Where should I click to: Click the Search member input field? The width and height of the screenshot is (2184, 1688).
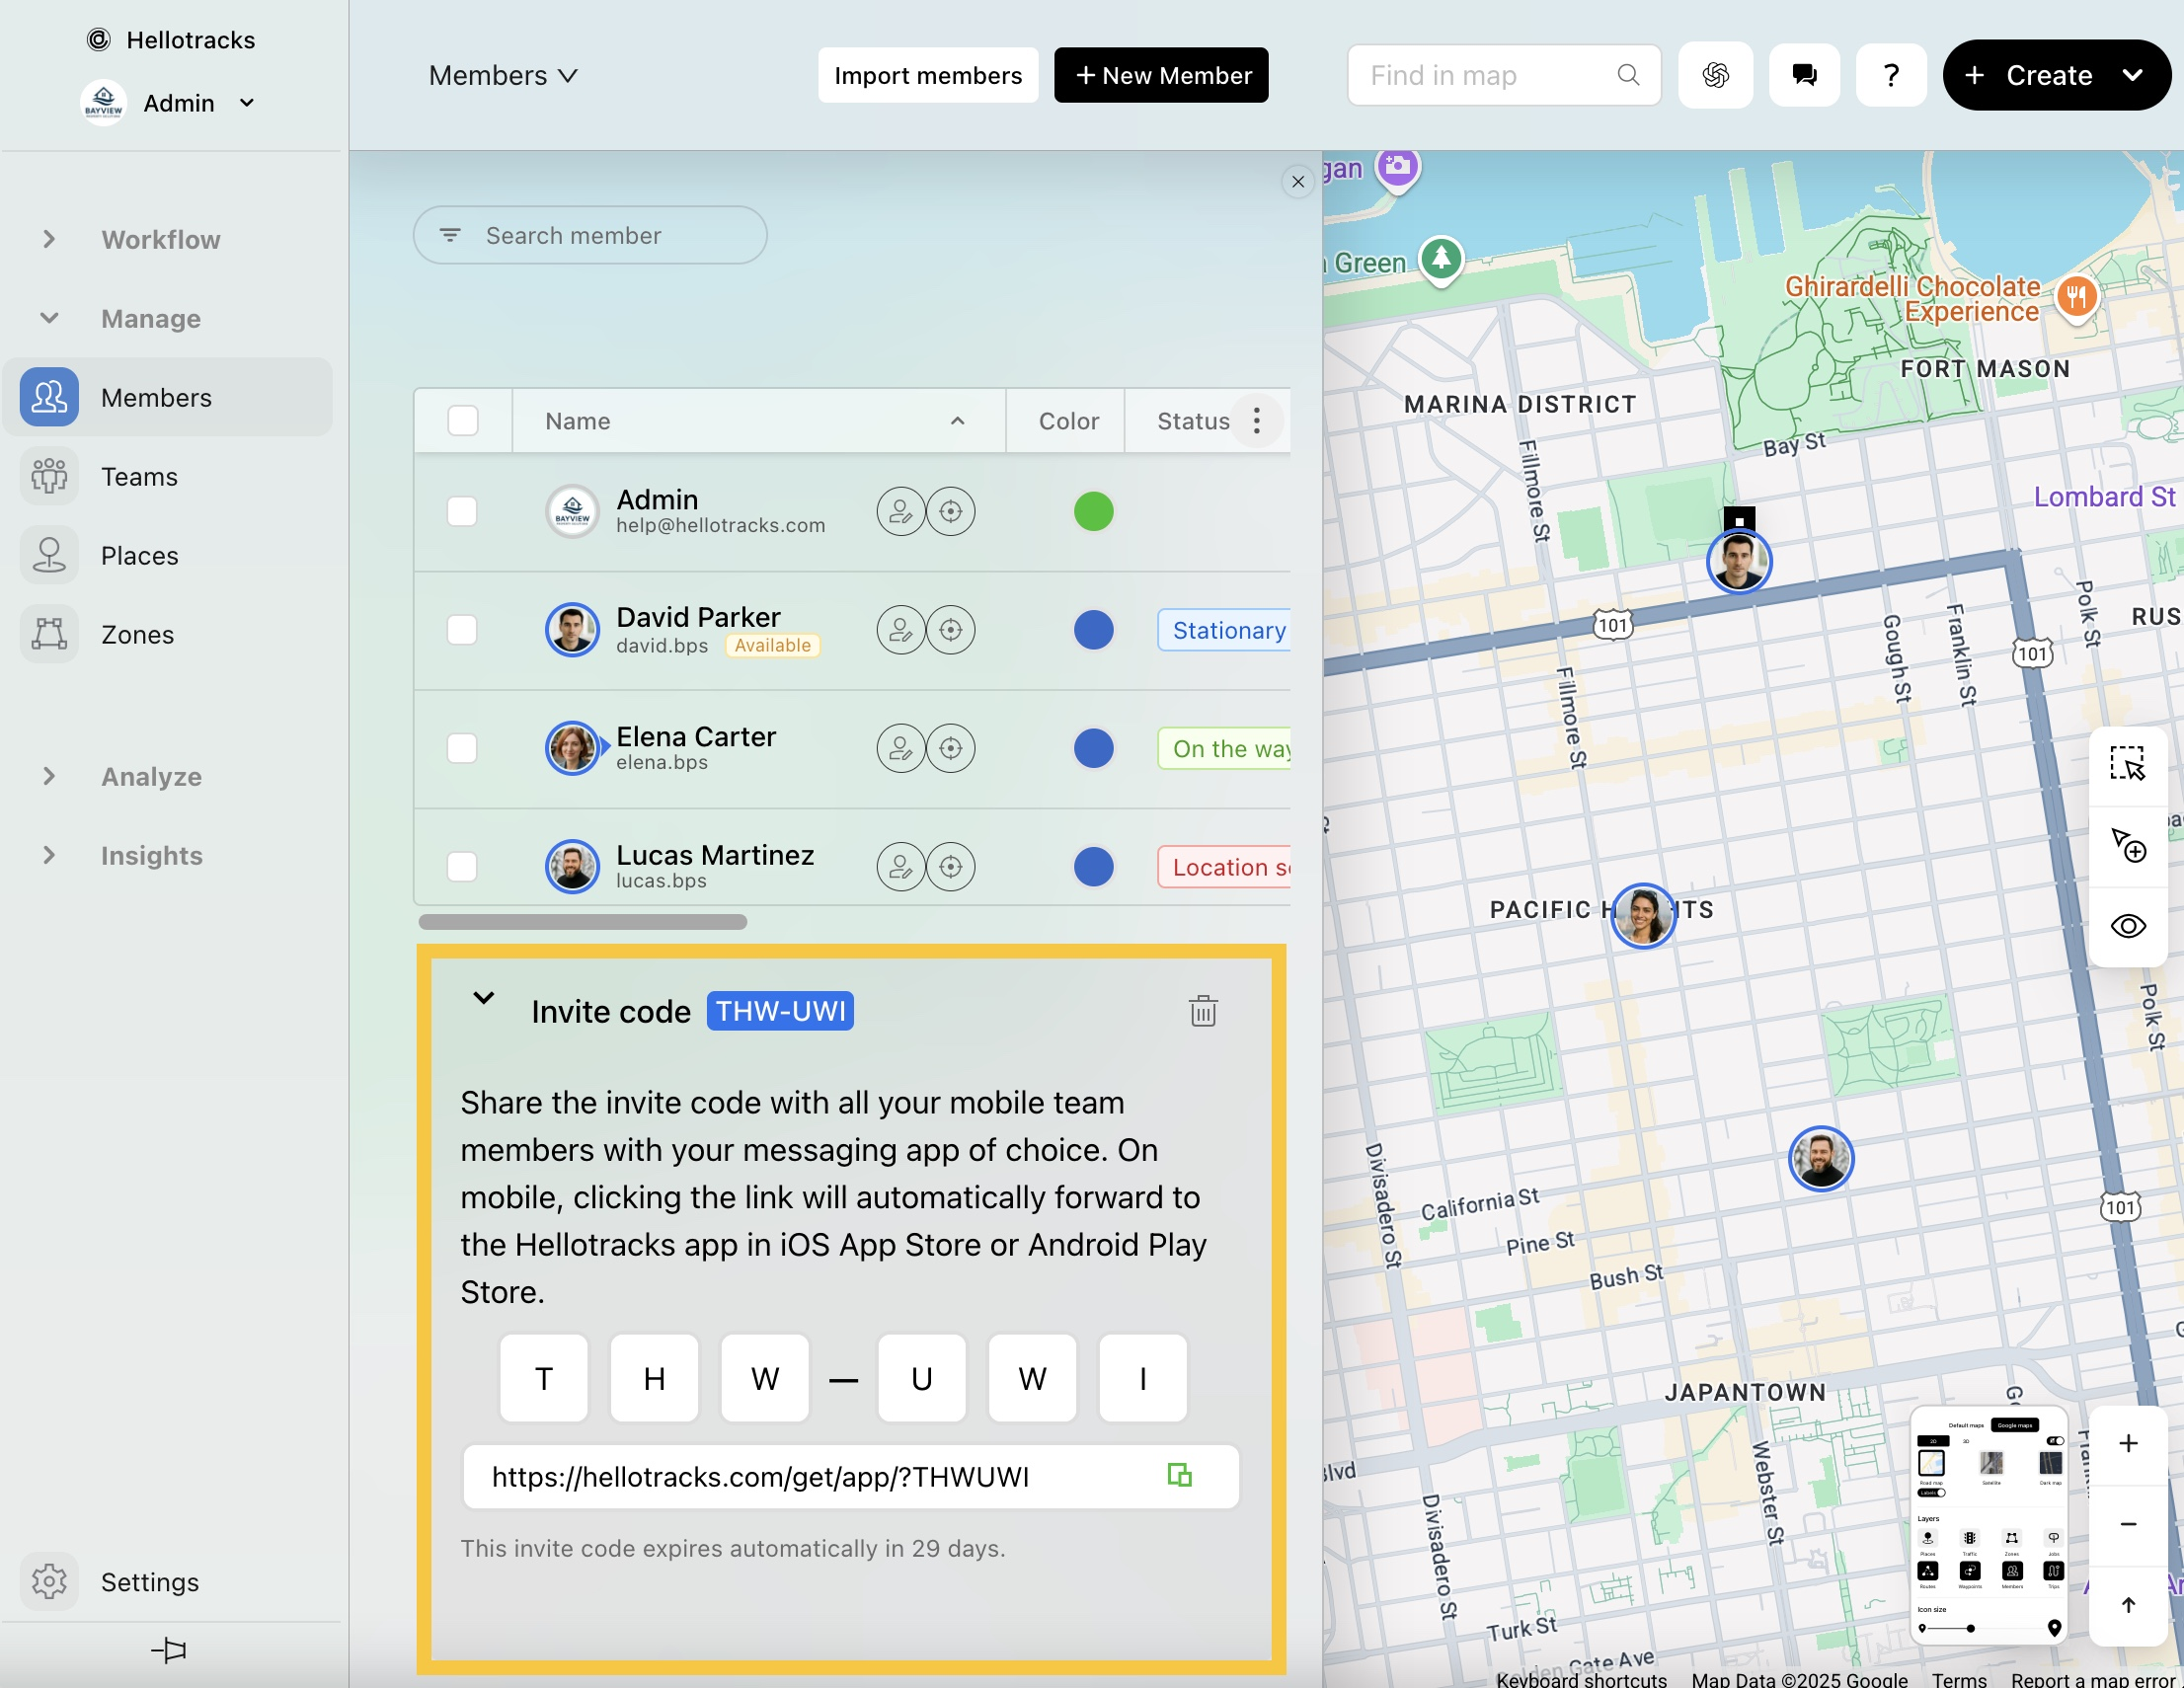[590, 235]
